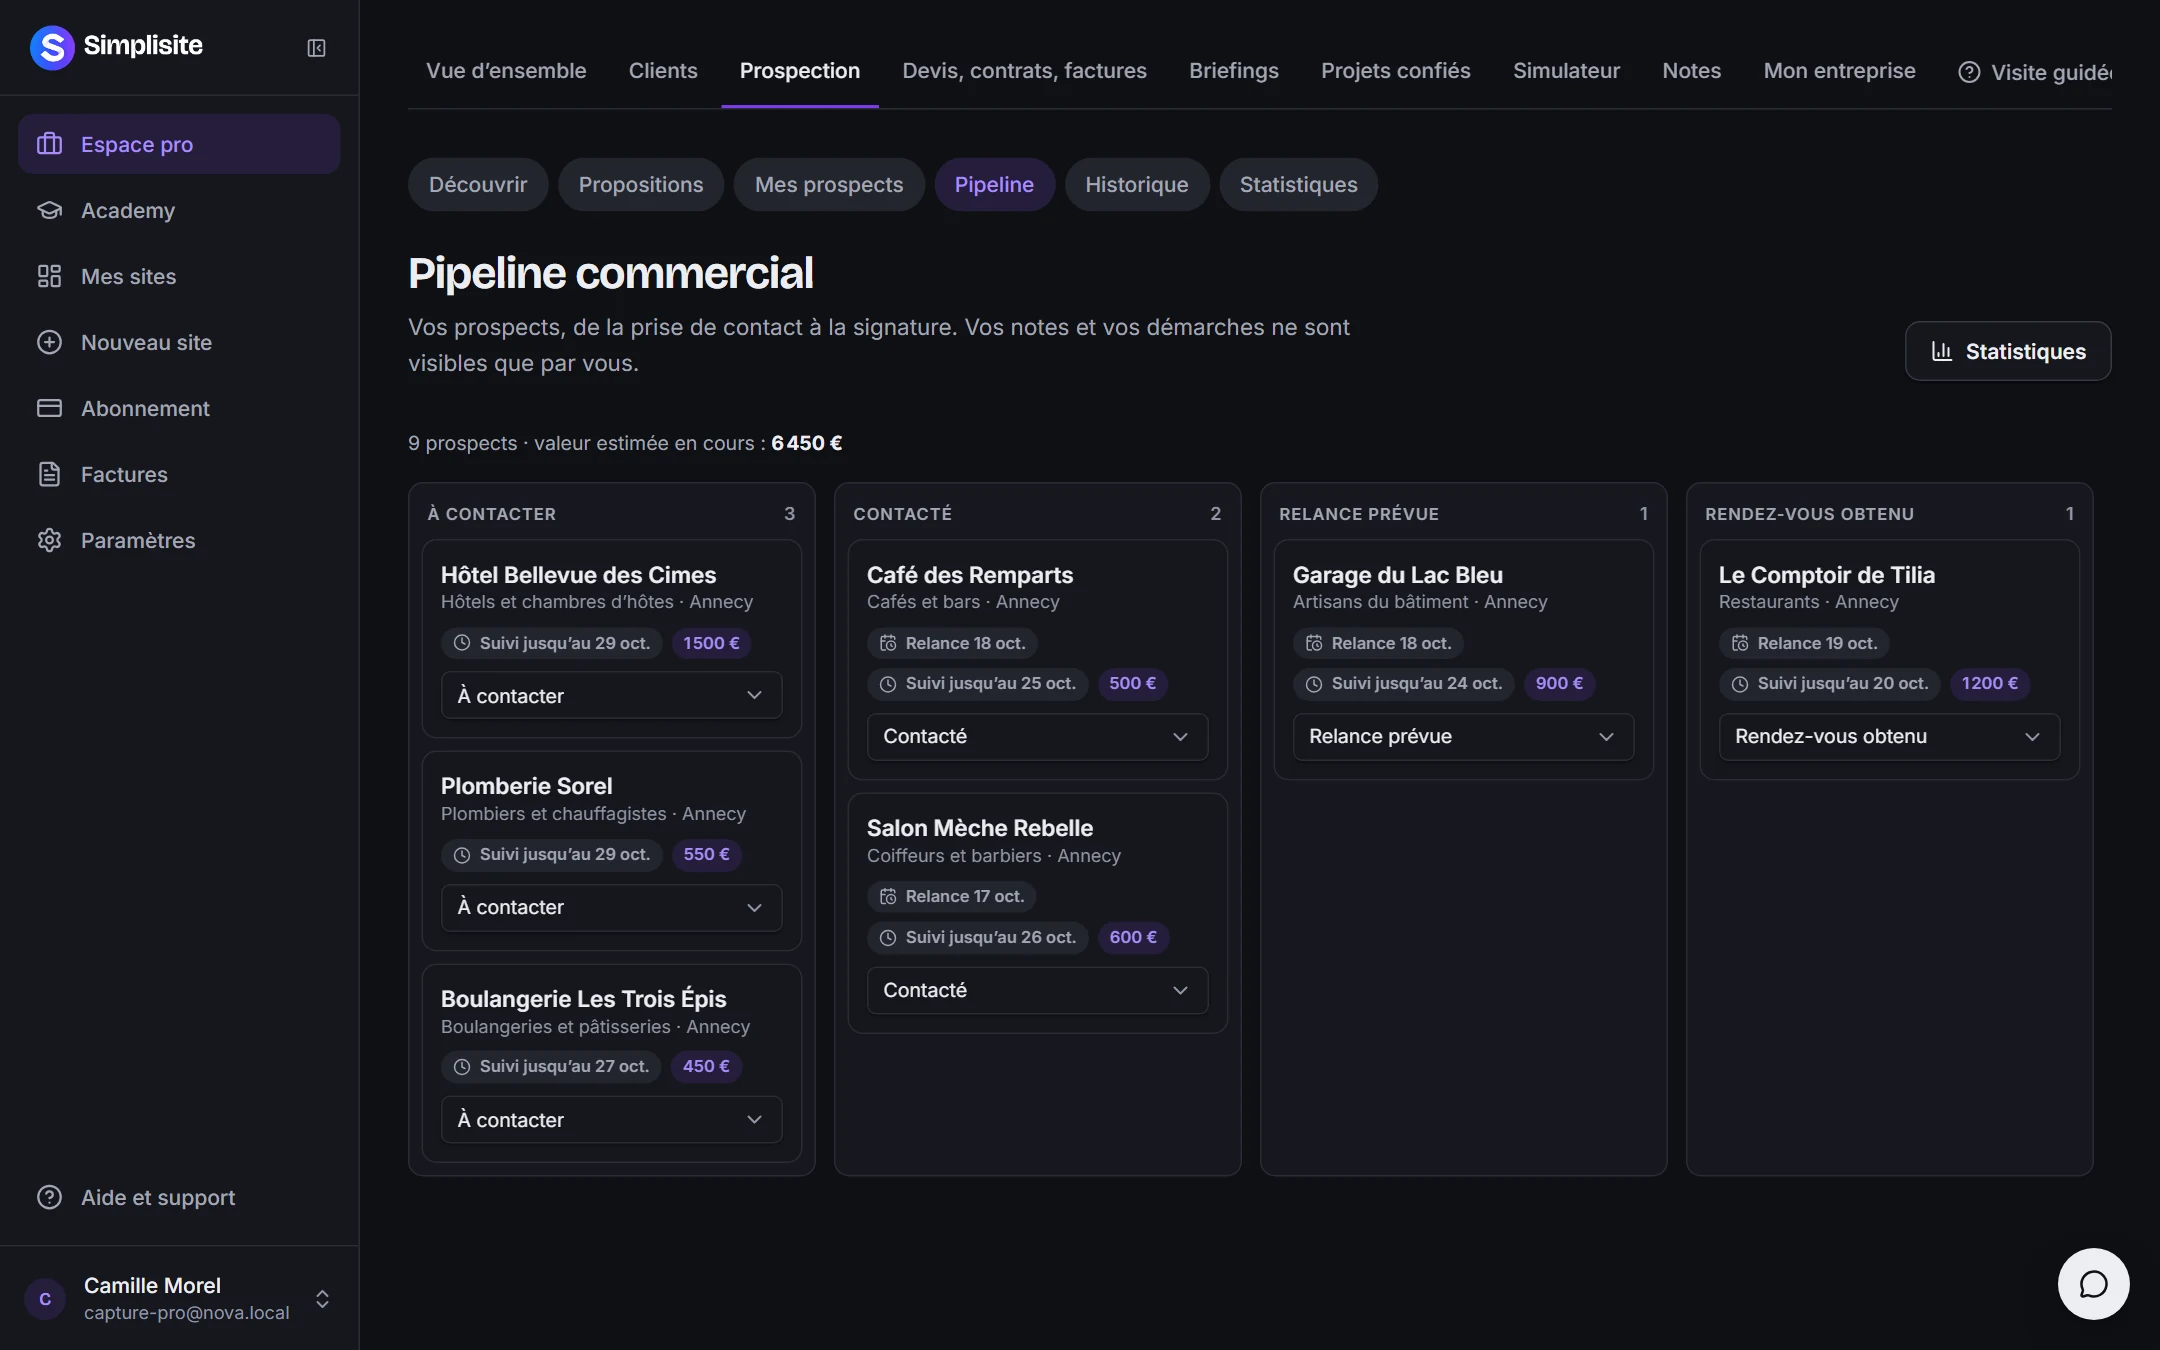2160x1350 pixels.
Task: Open the chat bubble floating button
Action: tap(2093, 1284)
